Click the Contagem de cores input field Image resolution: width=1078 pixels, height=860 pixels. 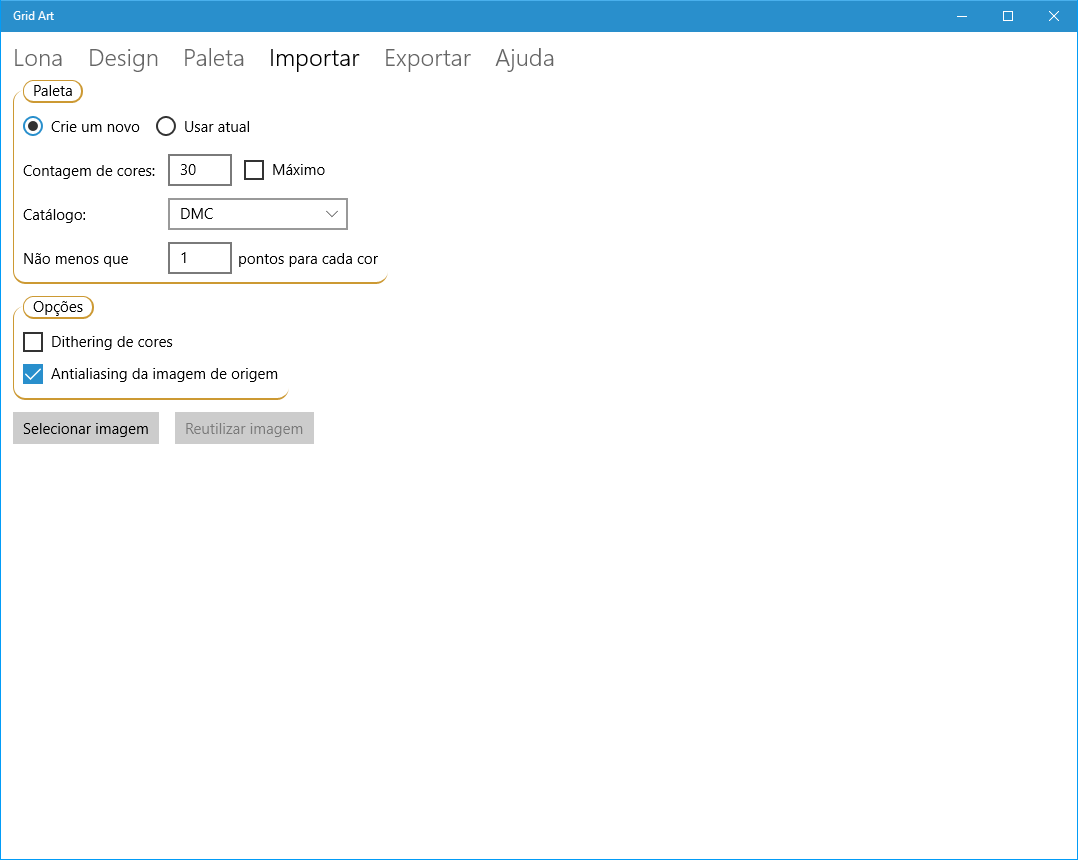(199, 170)
